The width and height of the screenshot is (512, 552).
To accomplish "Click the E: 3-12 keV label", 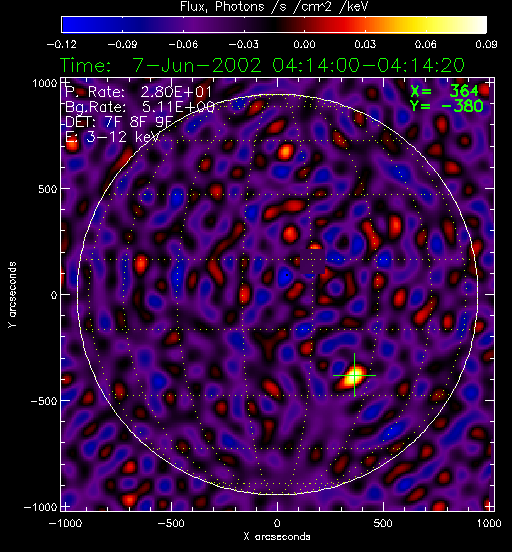I will pos(112,137).
